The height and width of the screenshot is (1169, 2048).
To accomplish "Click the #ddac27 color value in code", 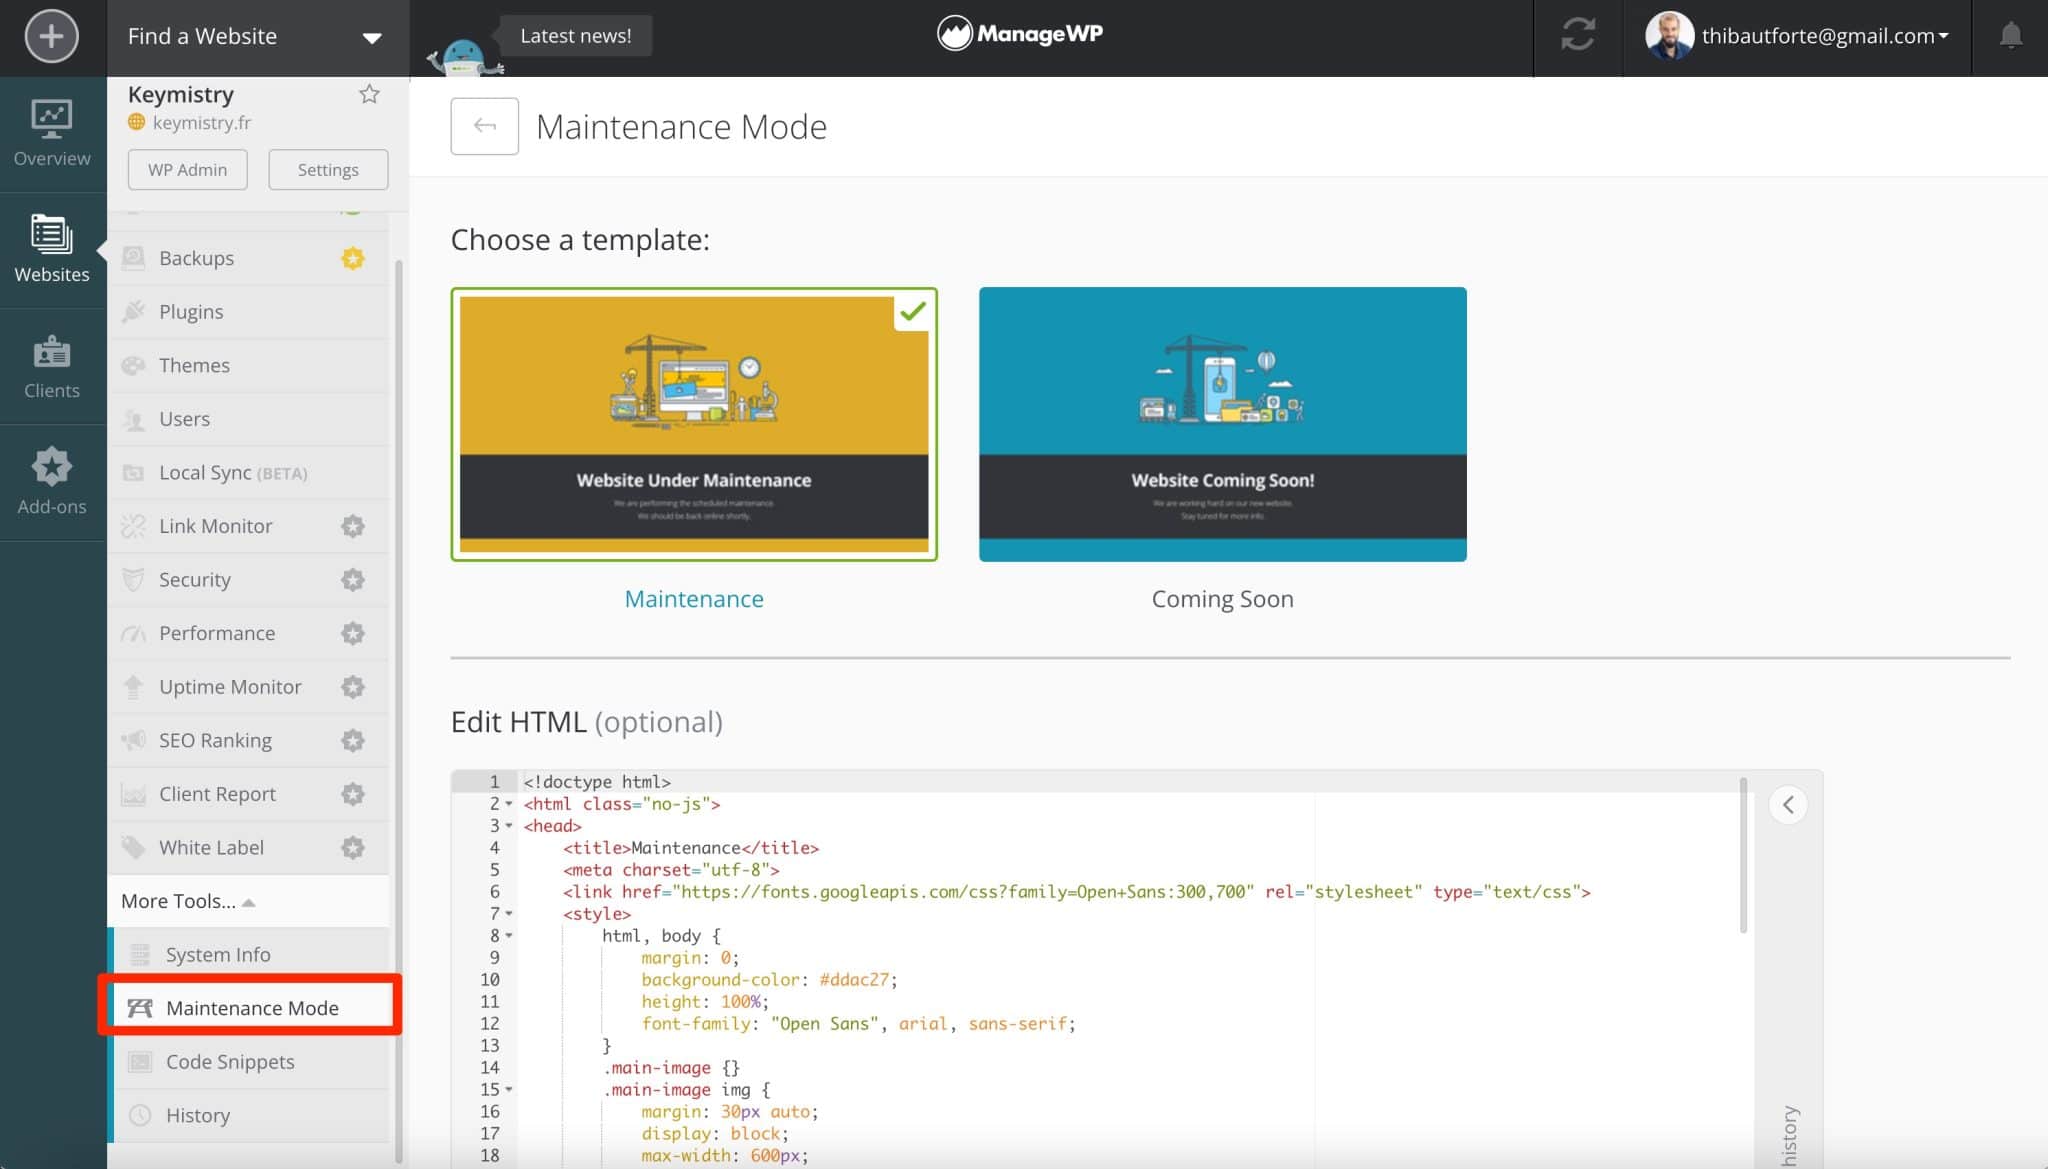I will [854, 980].
